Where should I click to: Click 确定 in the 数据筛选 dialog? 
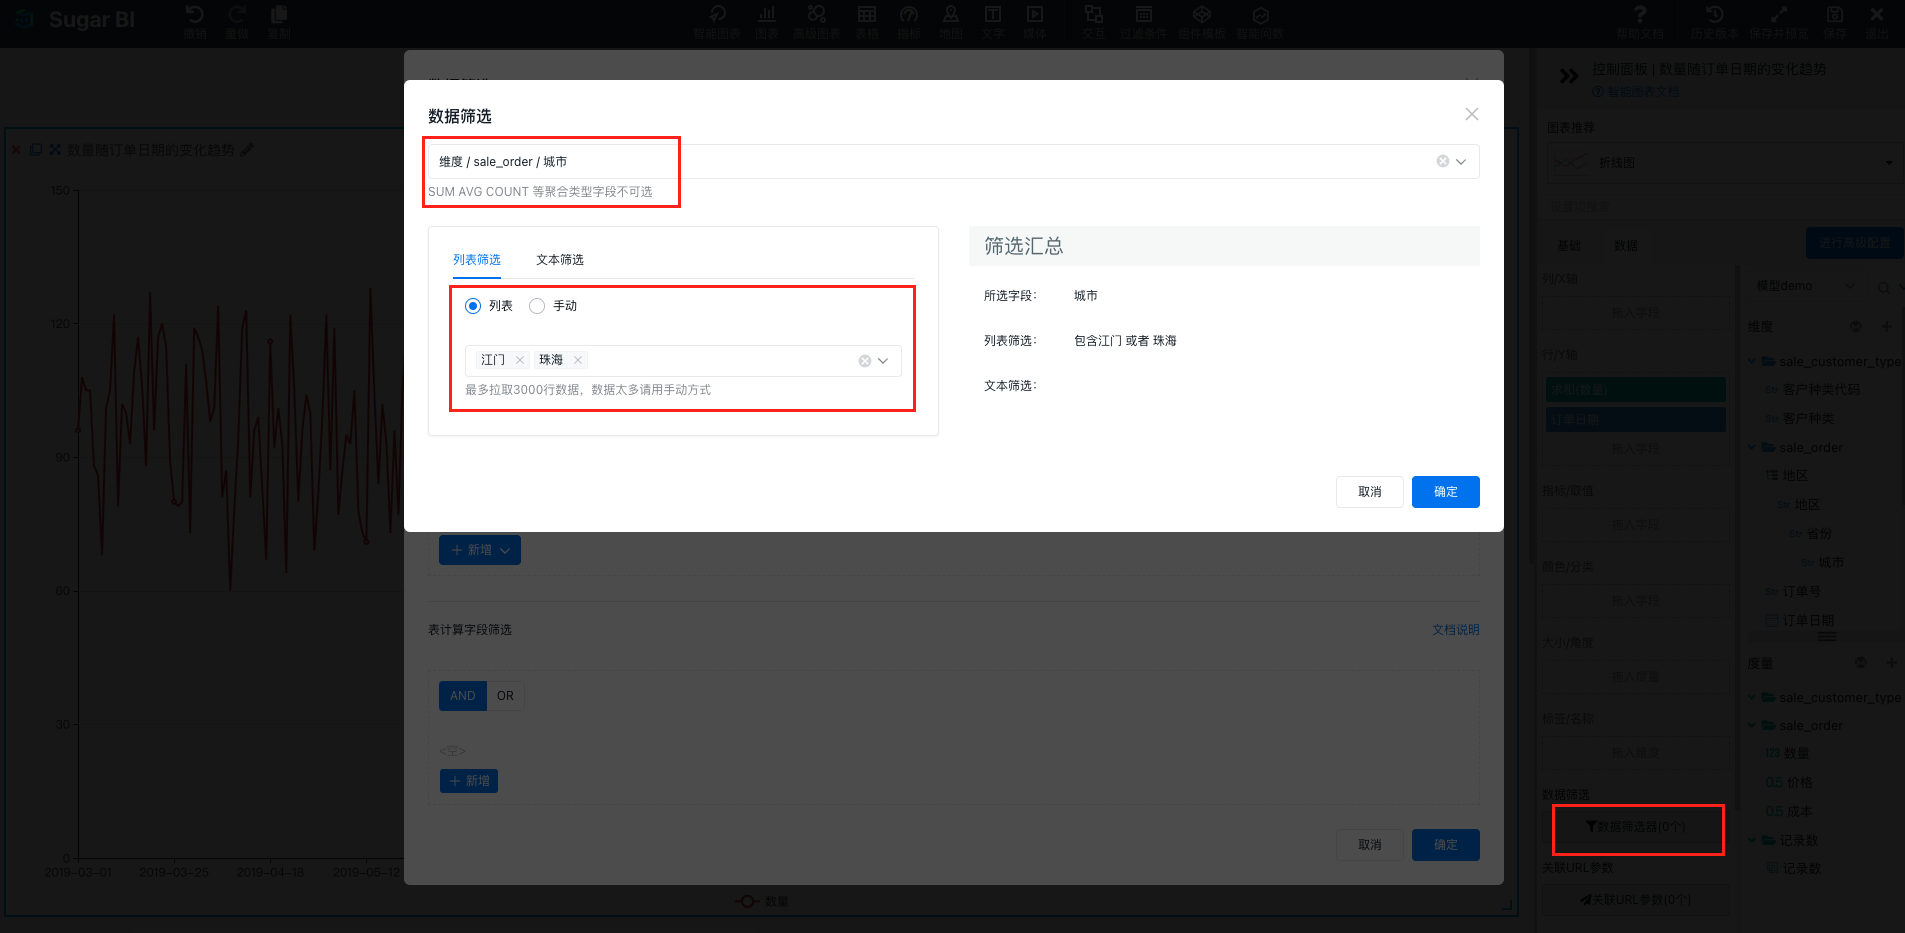point(1446,492)
